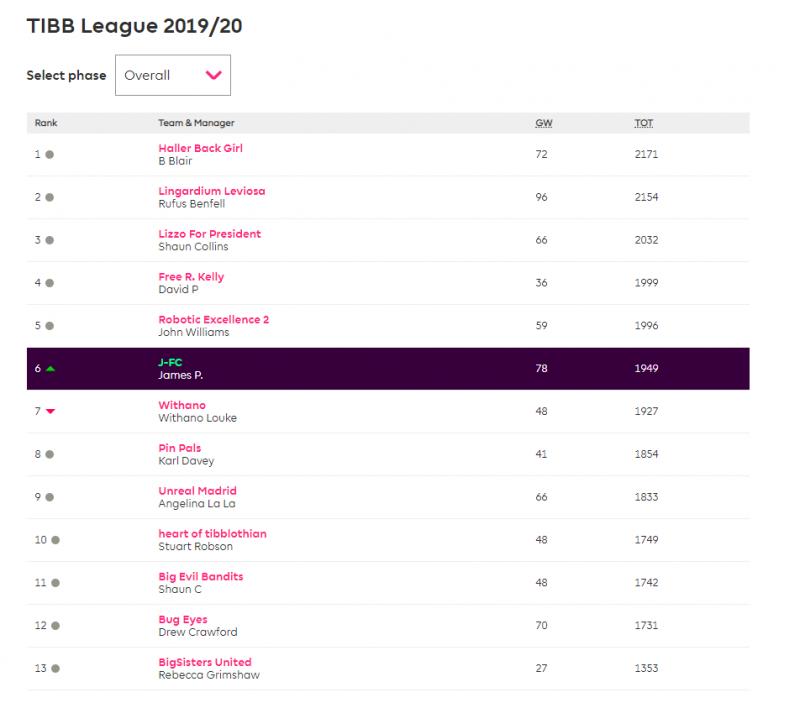Open the Pin Pals team link
Image resolution: width=800 pixels, height=703 pixels.
pos(180,448)
